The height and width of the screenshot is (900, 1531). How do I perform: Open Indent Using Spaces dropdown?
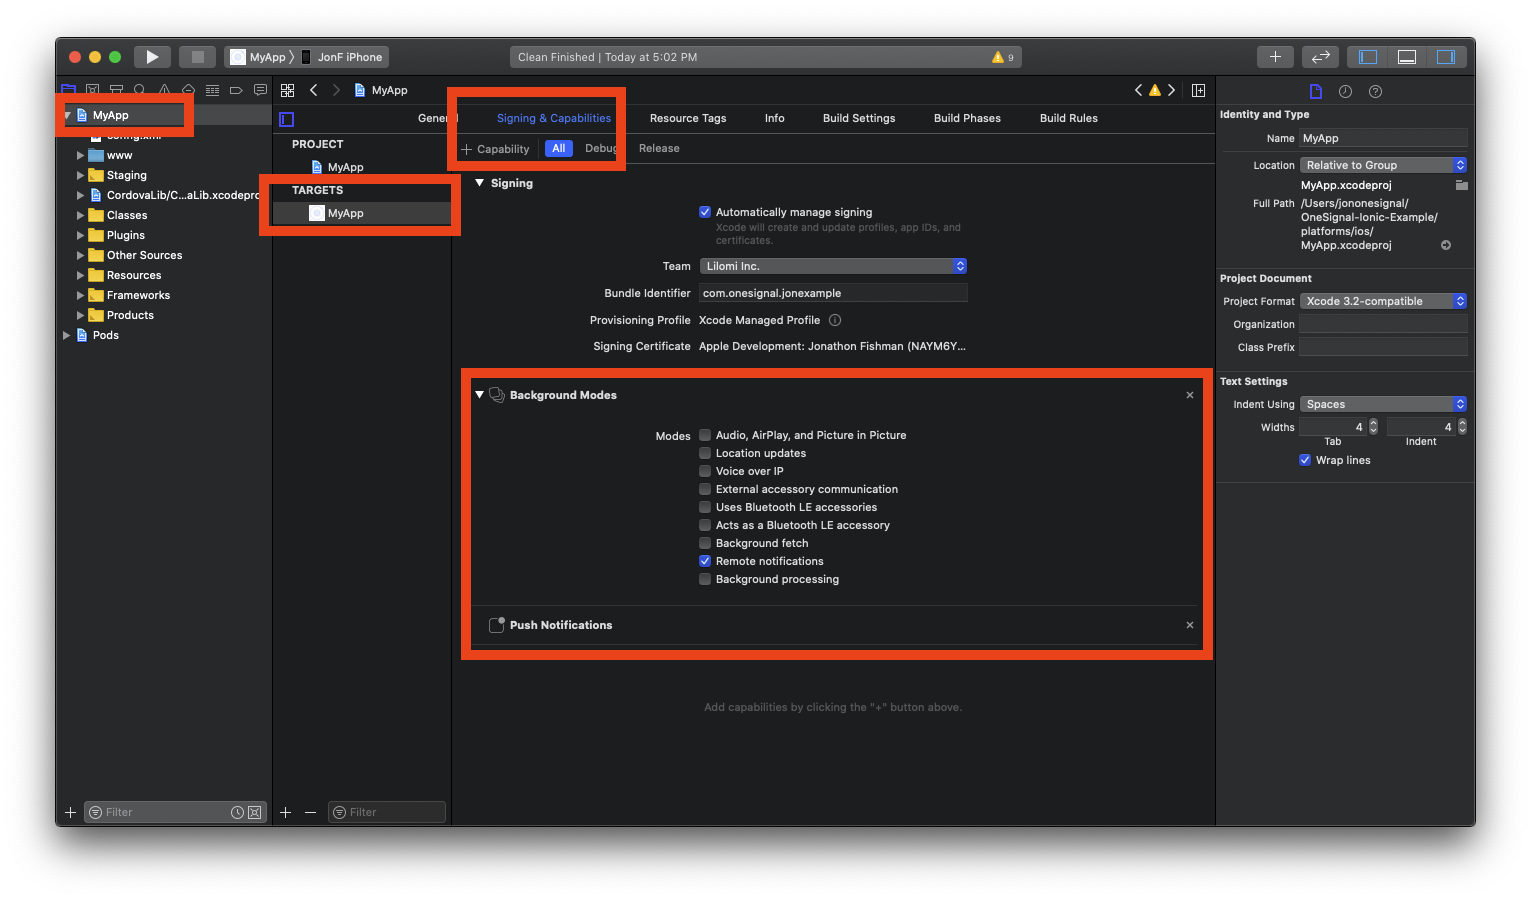point(1383,404)
